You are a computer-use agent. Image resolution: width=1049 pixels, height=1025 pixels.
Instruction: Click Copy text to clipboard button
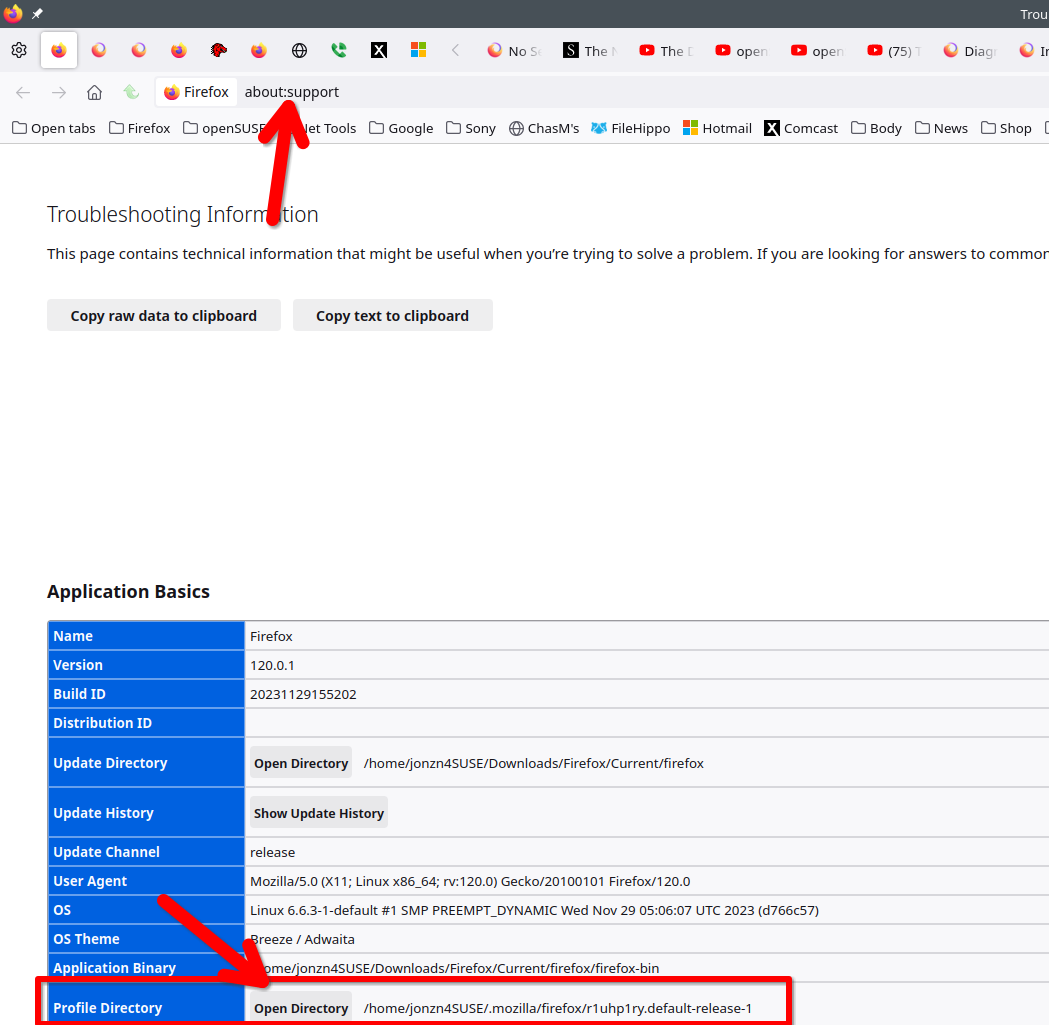[x=392, y=315]
